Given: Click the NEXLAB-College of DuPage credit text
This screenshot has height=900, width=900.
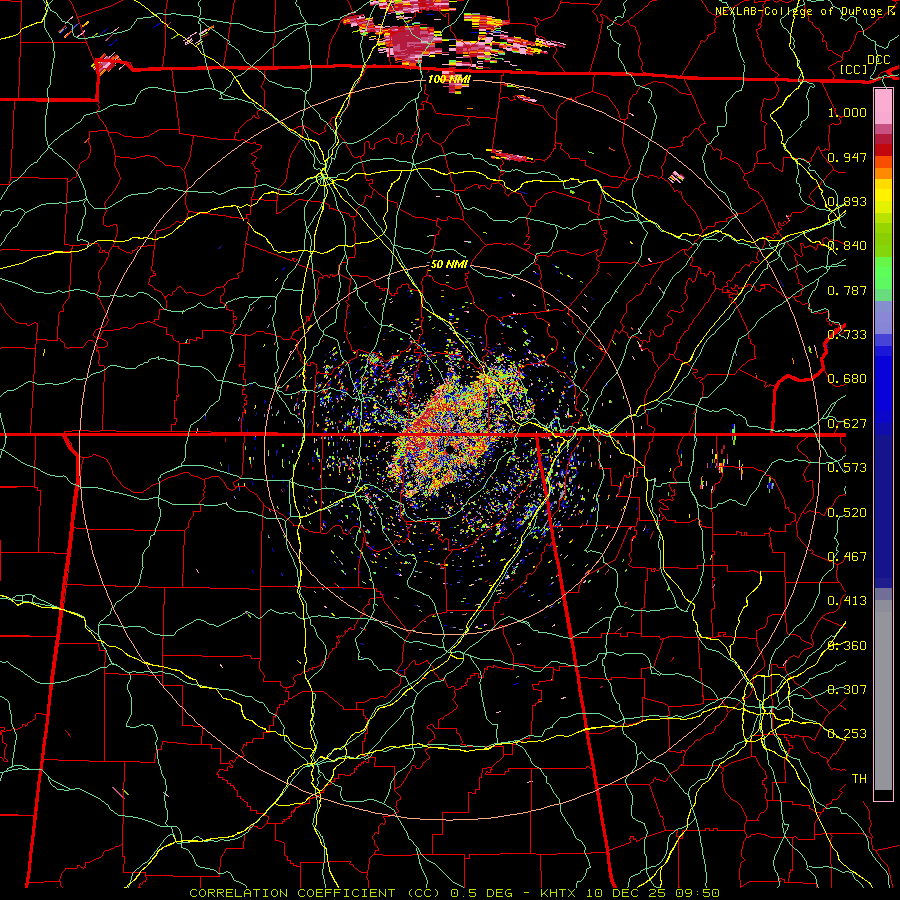Looking at the screenshot, I should coord(804,11).
